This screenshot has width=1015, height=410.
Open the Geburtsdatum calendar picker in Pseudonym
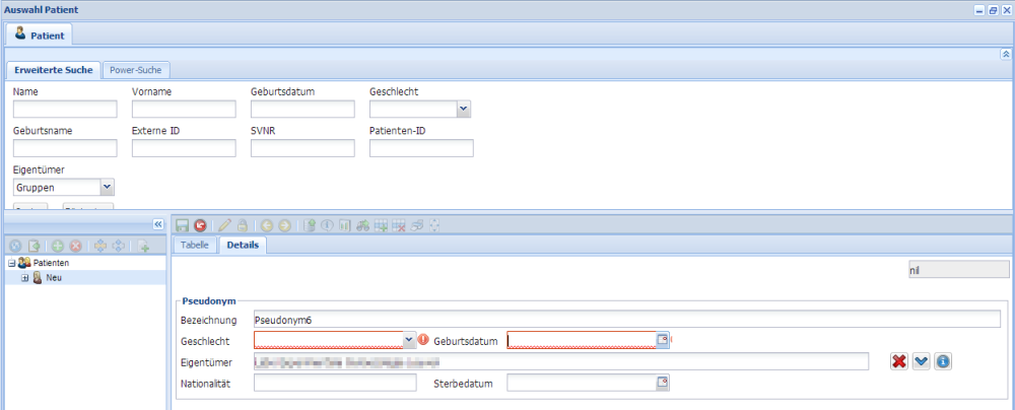(x=662, y=340)
